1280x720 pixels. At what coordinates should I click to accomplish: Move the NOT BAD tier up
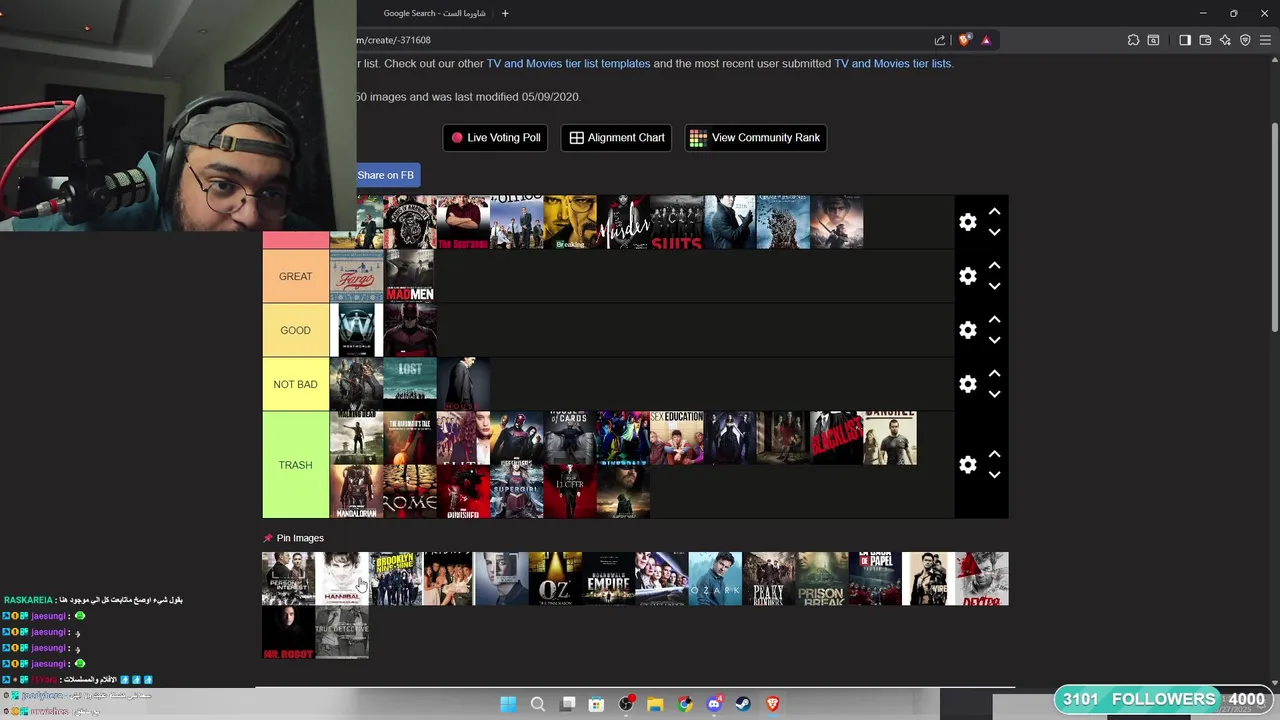tap(994, 374)
